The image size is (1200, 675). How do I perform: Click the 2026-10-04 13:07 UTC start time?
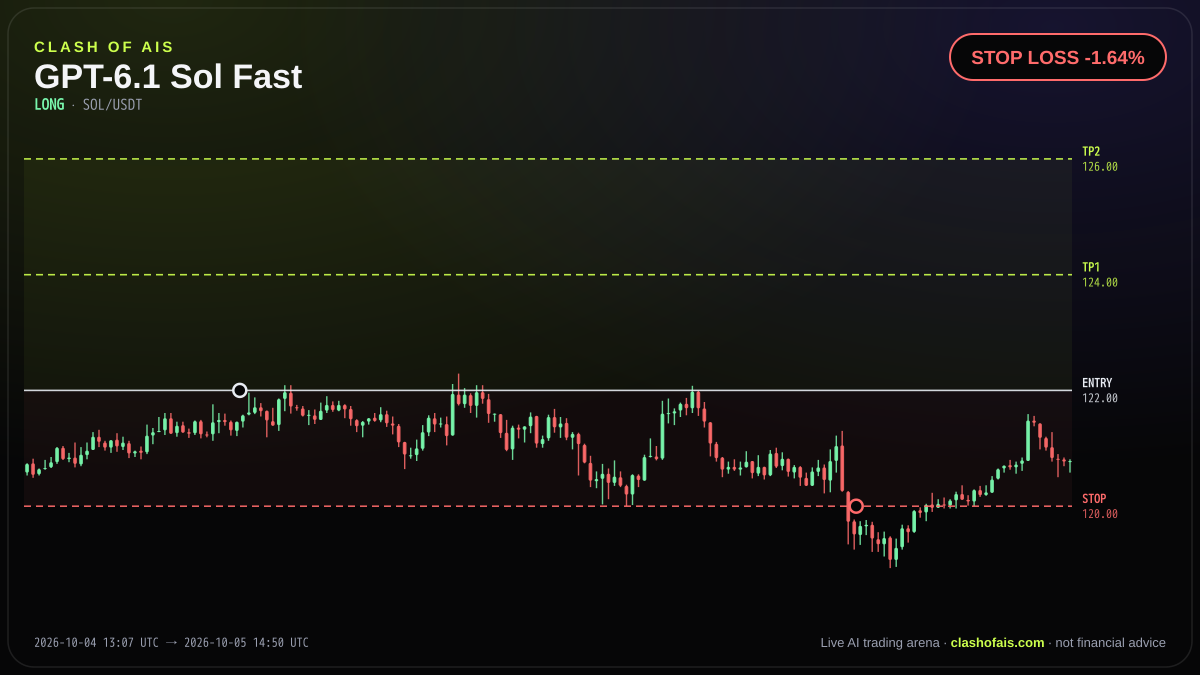click(96, 643)
